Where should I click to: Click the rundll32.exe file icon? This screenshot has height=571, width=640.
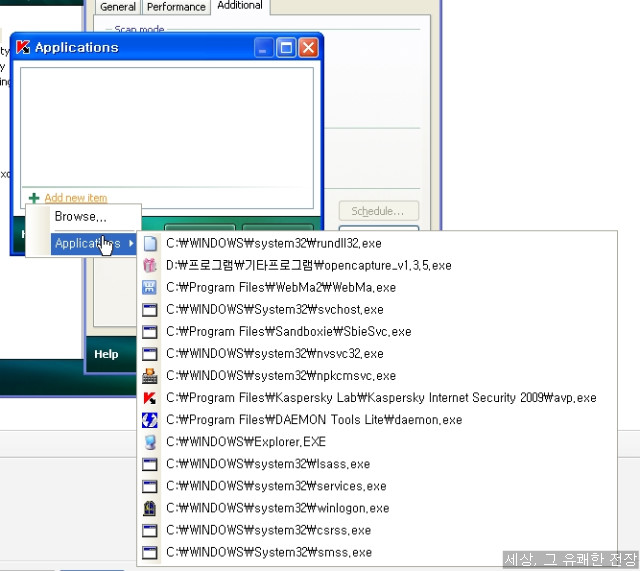(150, 243)
